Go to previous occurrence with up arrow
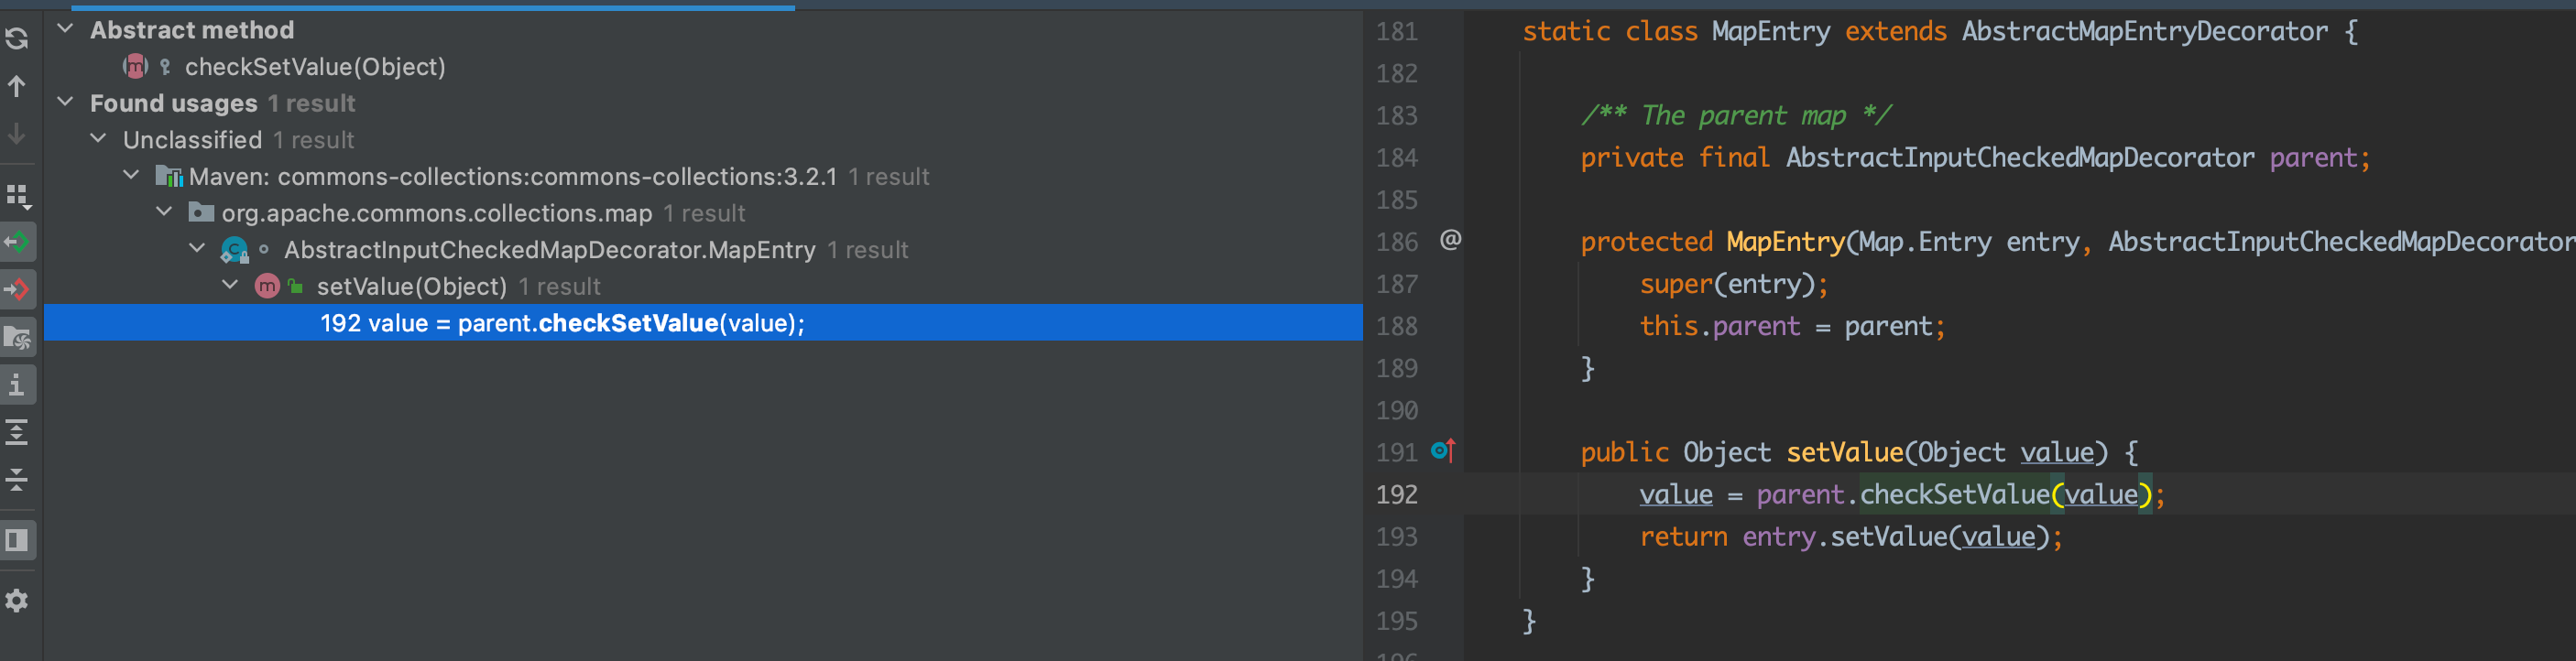This screenshot has height=661, width=2576. coord(17,87)
